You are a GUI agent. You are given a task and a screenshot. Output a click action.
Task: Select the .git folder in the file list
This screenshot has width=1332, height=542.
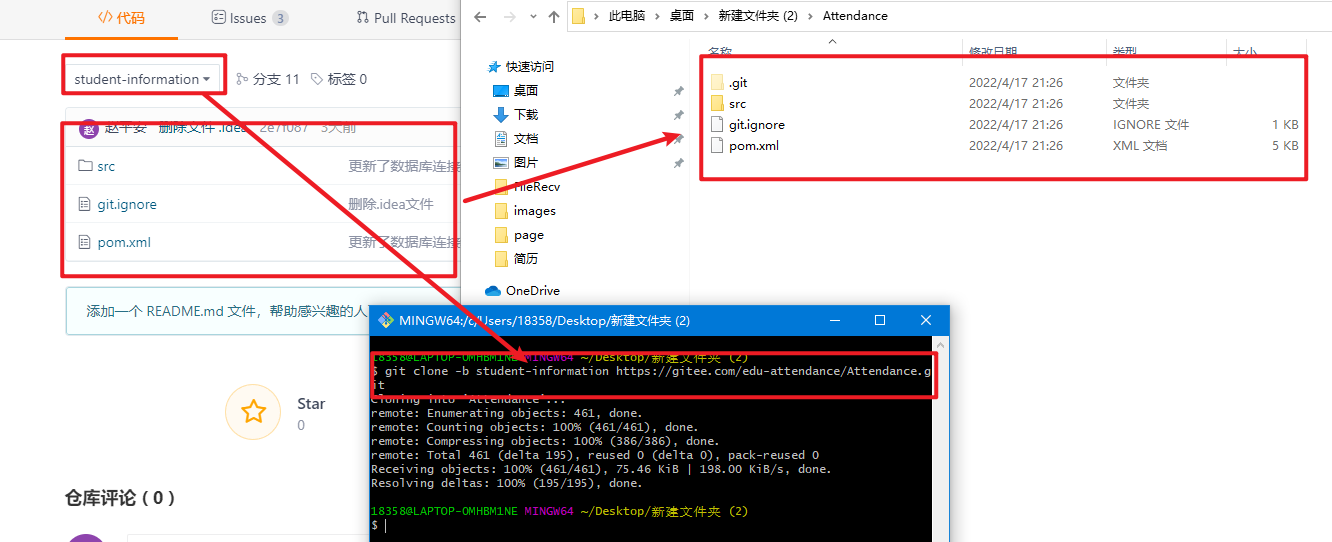pyautogui.click(x=737, y=83)
